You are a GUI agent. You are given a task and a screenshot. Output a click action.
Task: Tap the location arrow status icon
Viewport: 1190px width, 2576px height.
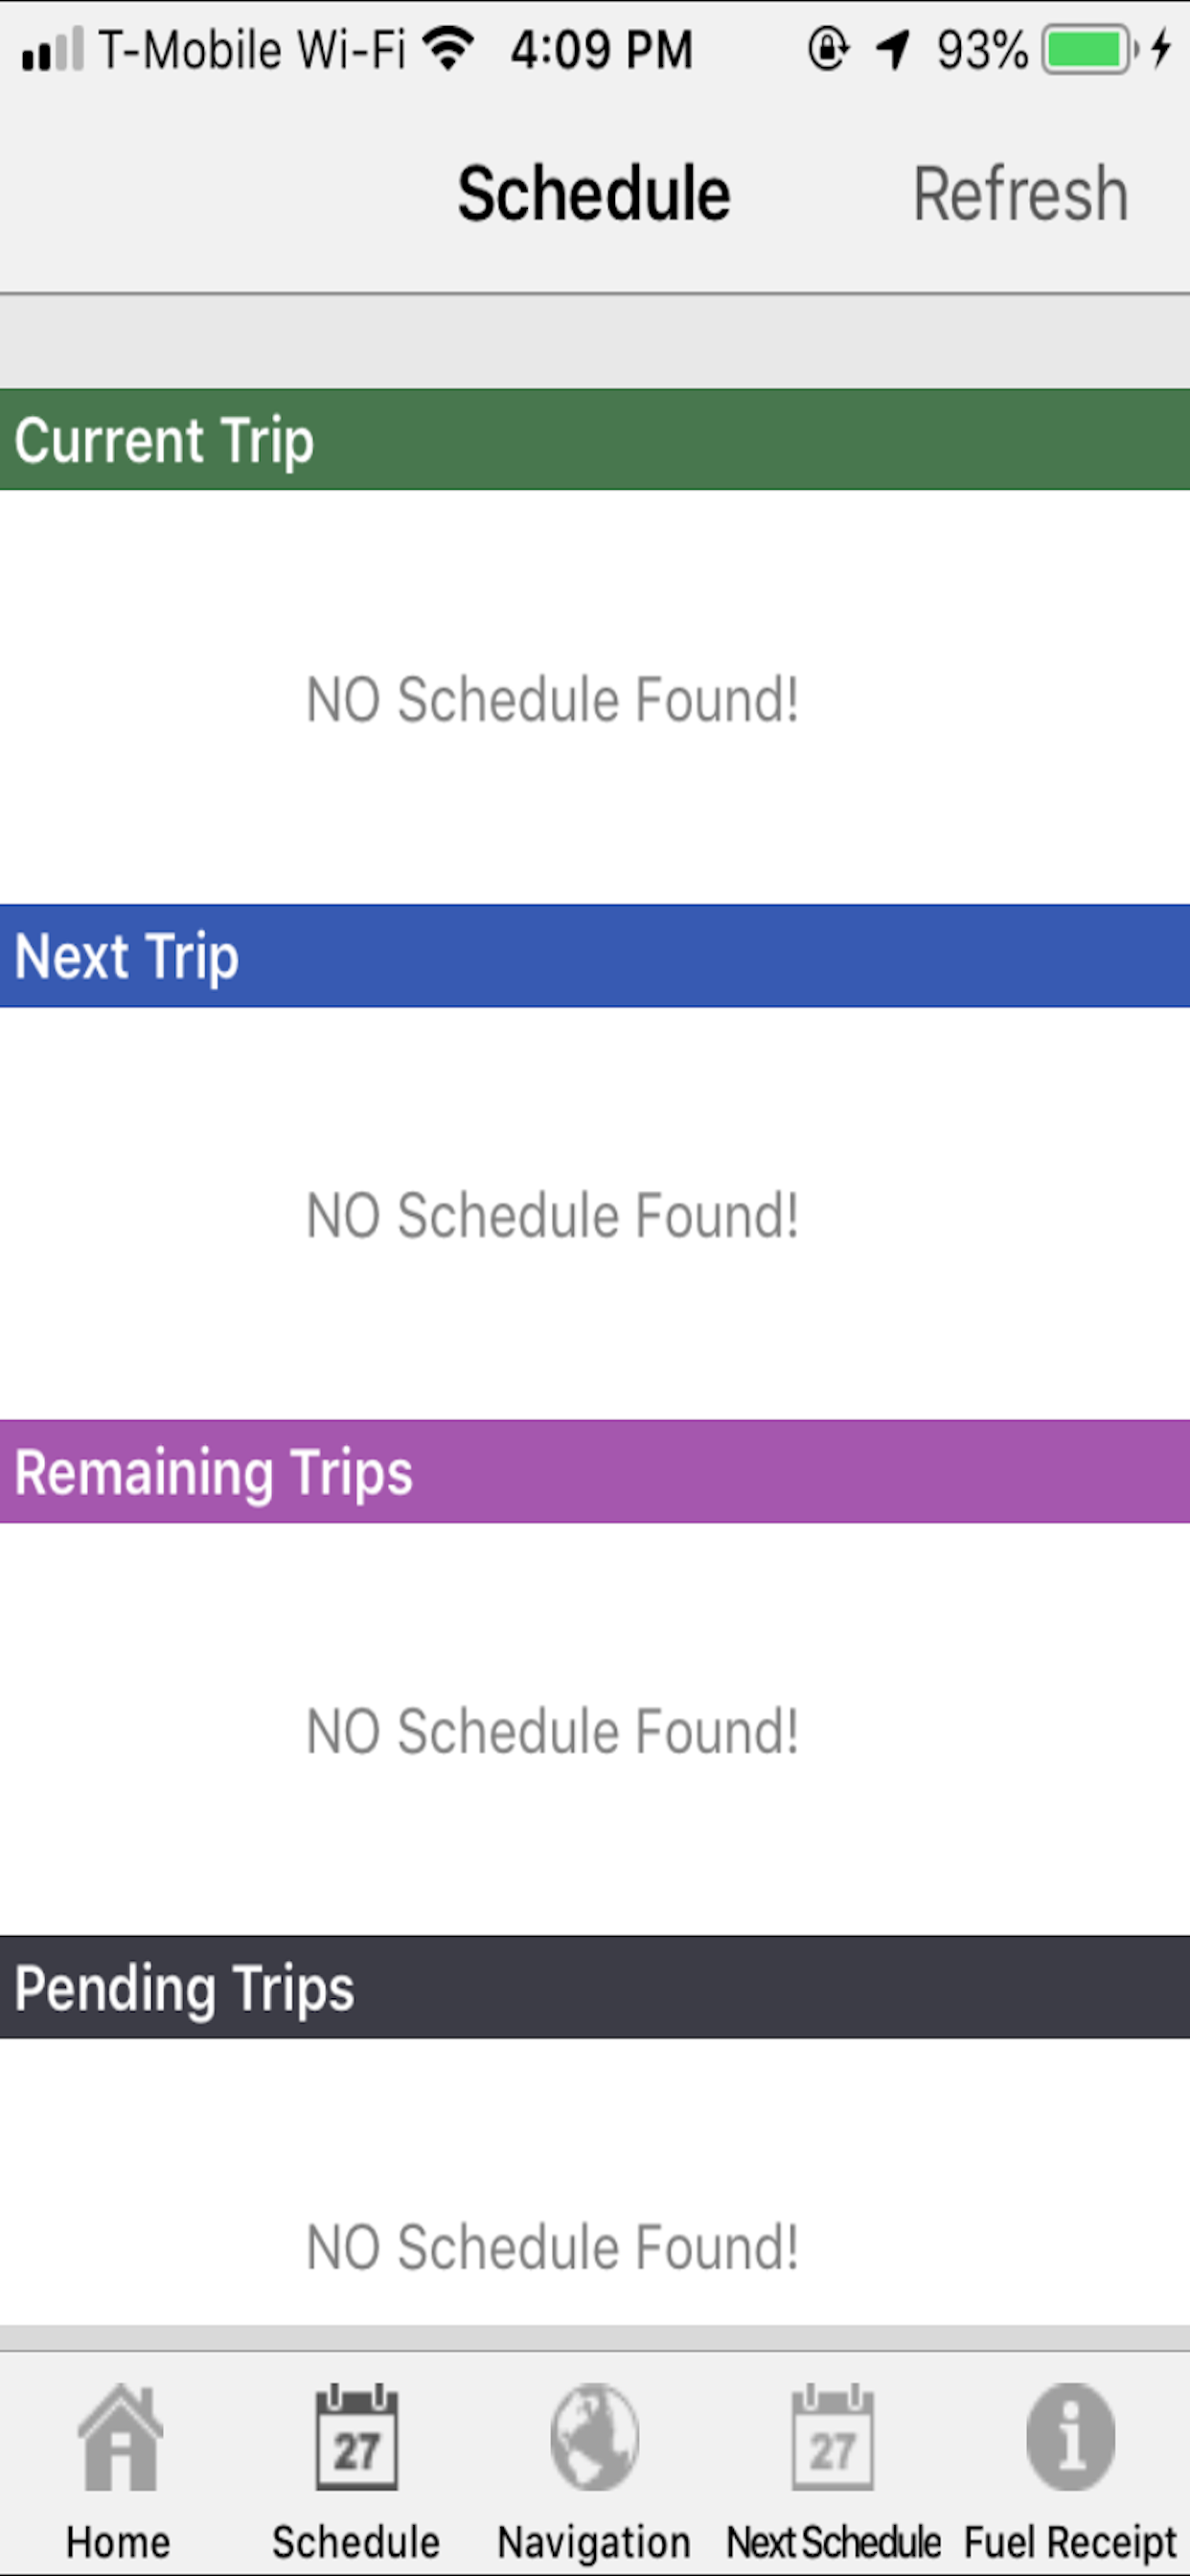click(892, 48)
